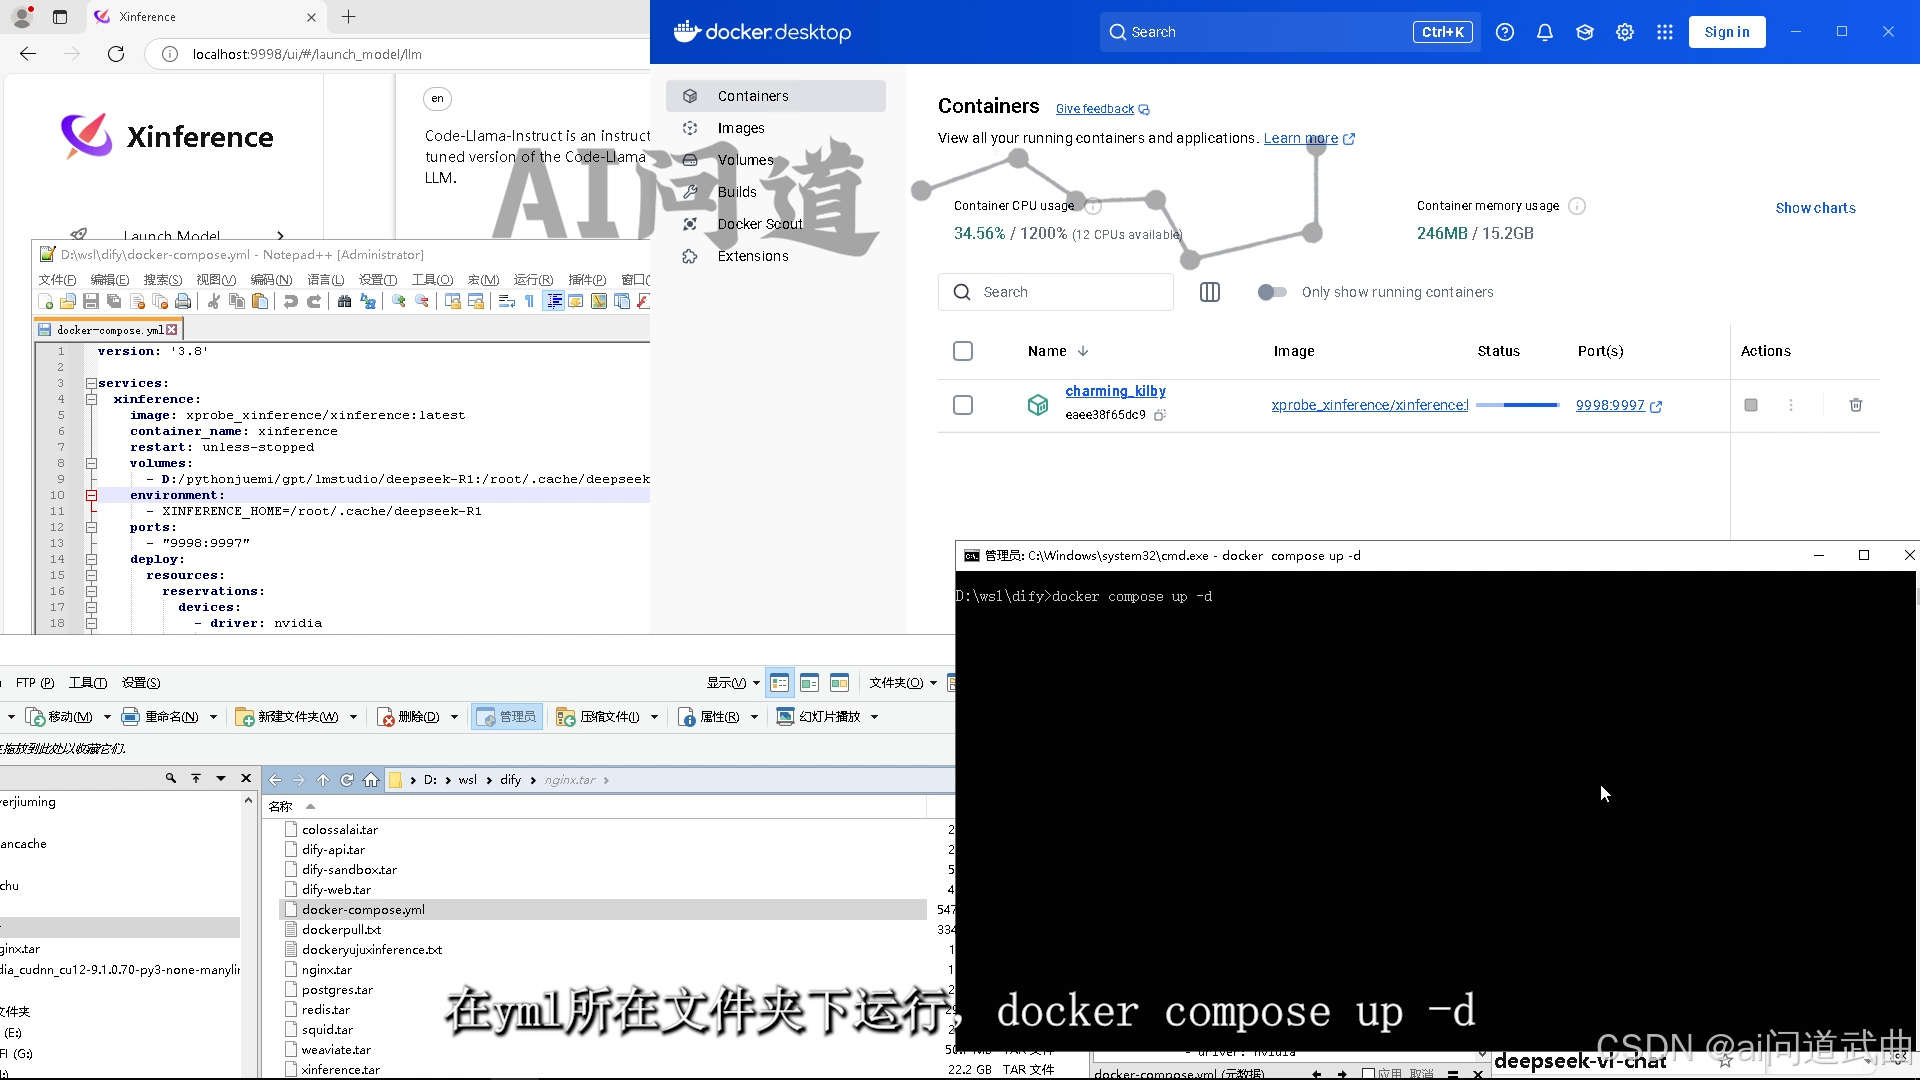The image size is (1920, 1080).
Task: Open container column layout options icon
Action: click(1210, 292)
